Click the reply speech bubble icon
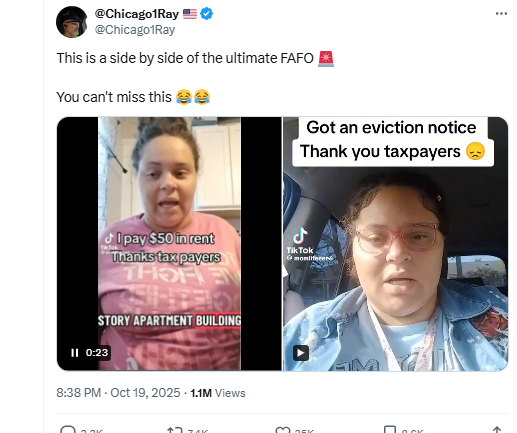Viewport: 517px width, 433px height. tap(68, 430)
